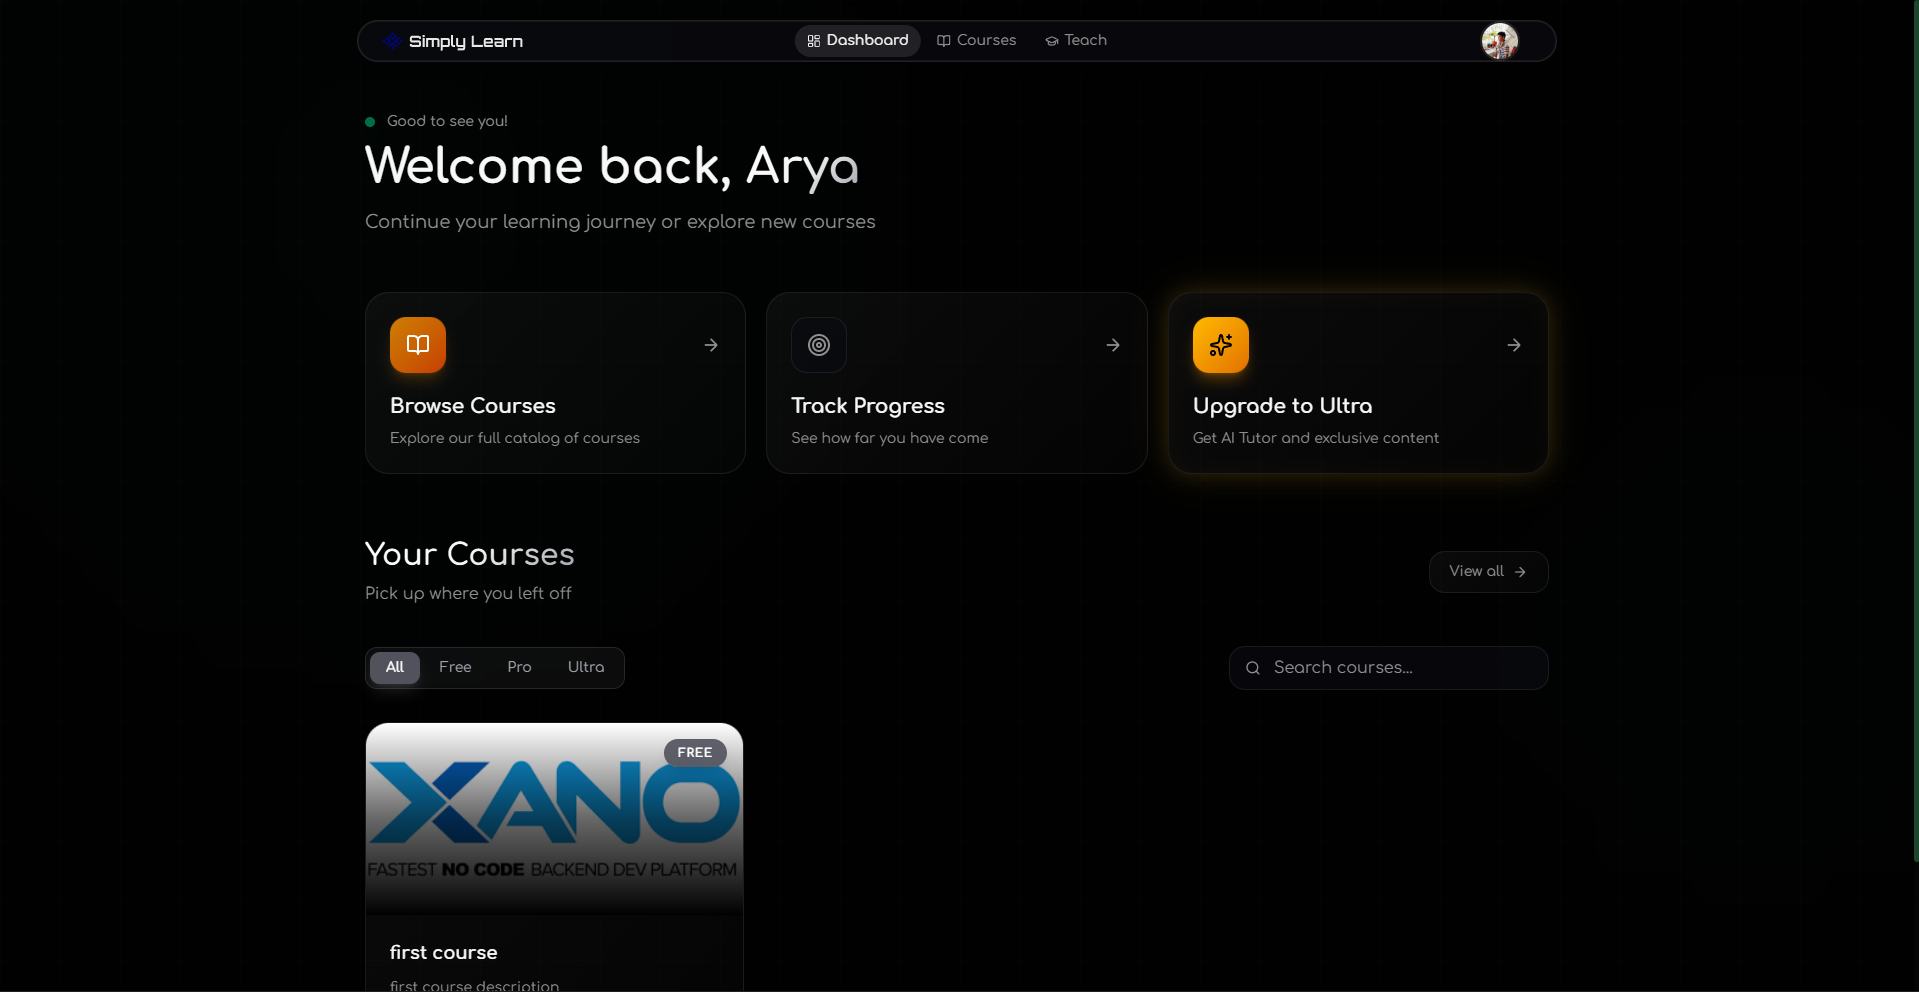Viewport: 1919px width, 992px height.
Task: Switch to the Free courses filter
Action: [x=455, y=667]
